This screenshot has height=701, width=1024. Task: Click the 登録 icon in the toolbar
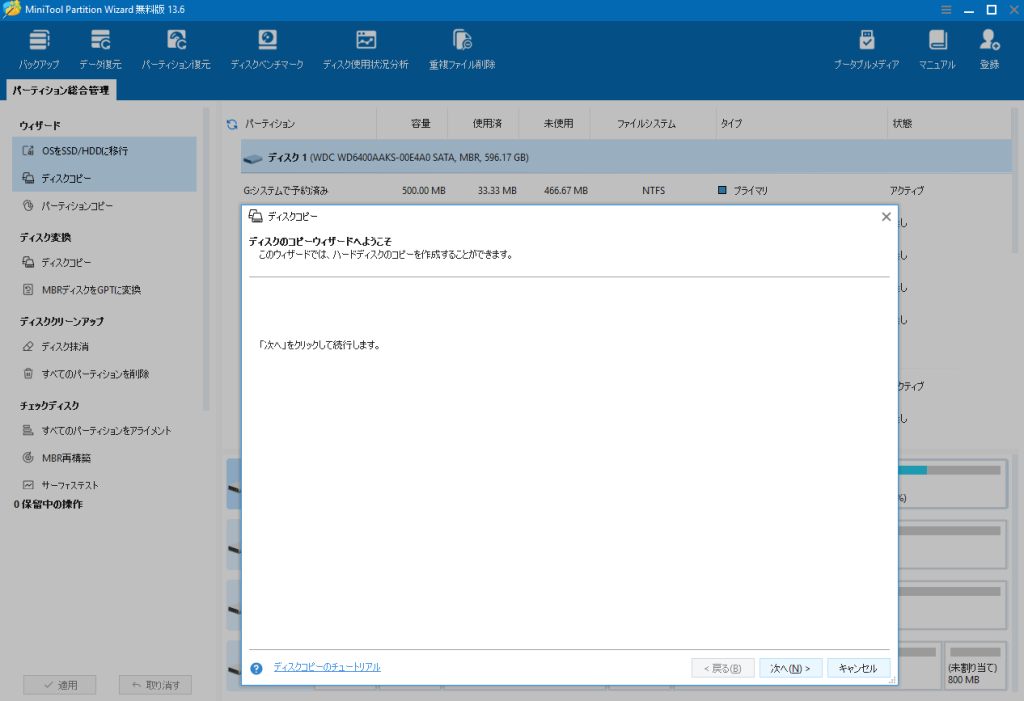click(989, 50)
